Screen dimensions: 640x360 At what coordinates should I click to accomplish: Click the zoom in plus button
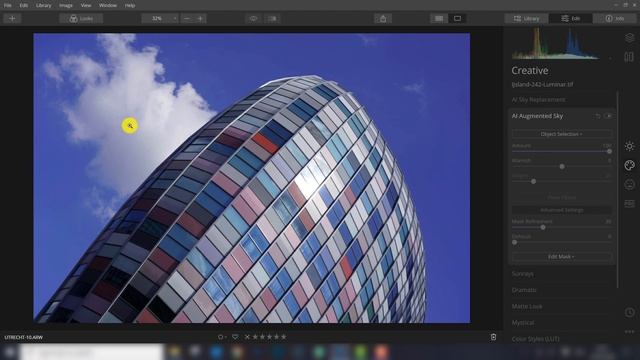(x=200, y=18)
